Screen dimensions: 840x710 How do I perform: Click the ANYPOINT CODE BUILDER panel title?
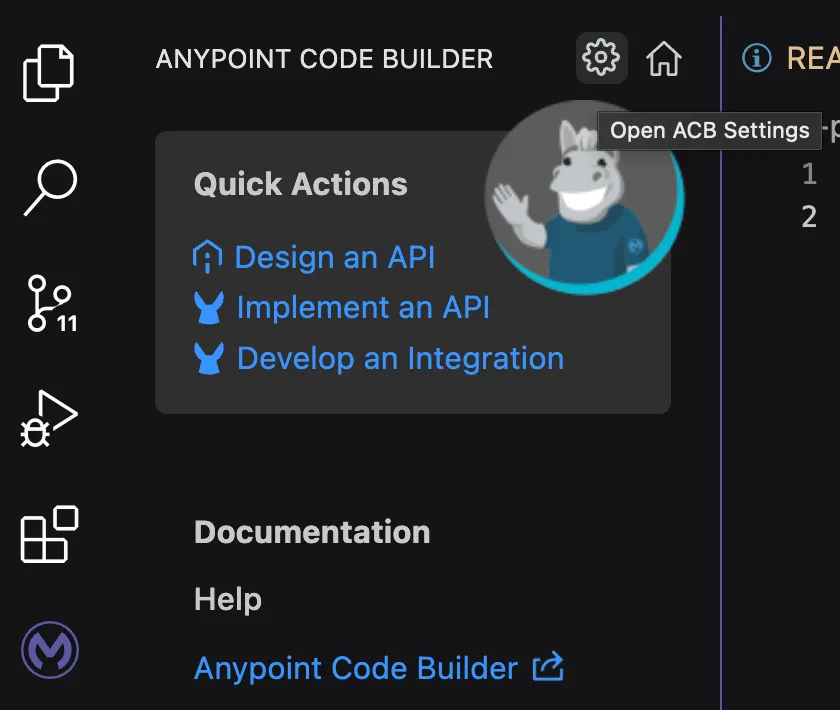click(x=324, y=59)
